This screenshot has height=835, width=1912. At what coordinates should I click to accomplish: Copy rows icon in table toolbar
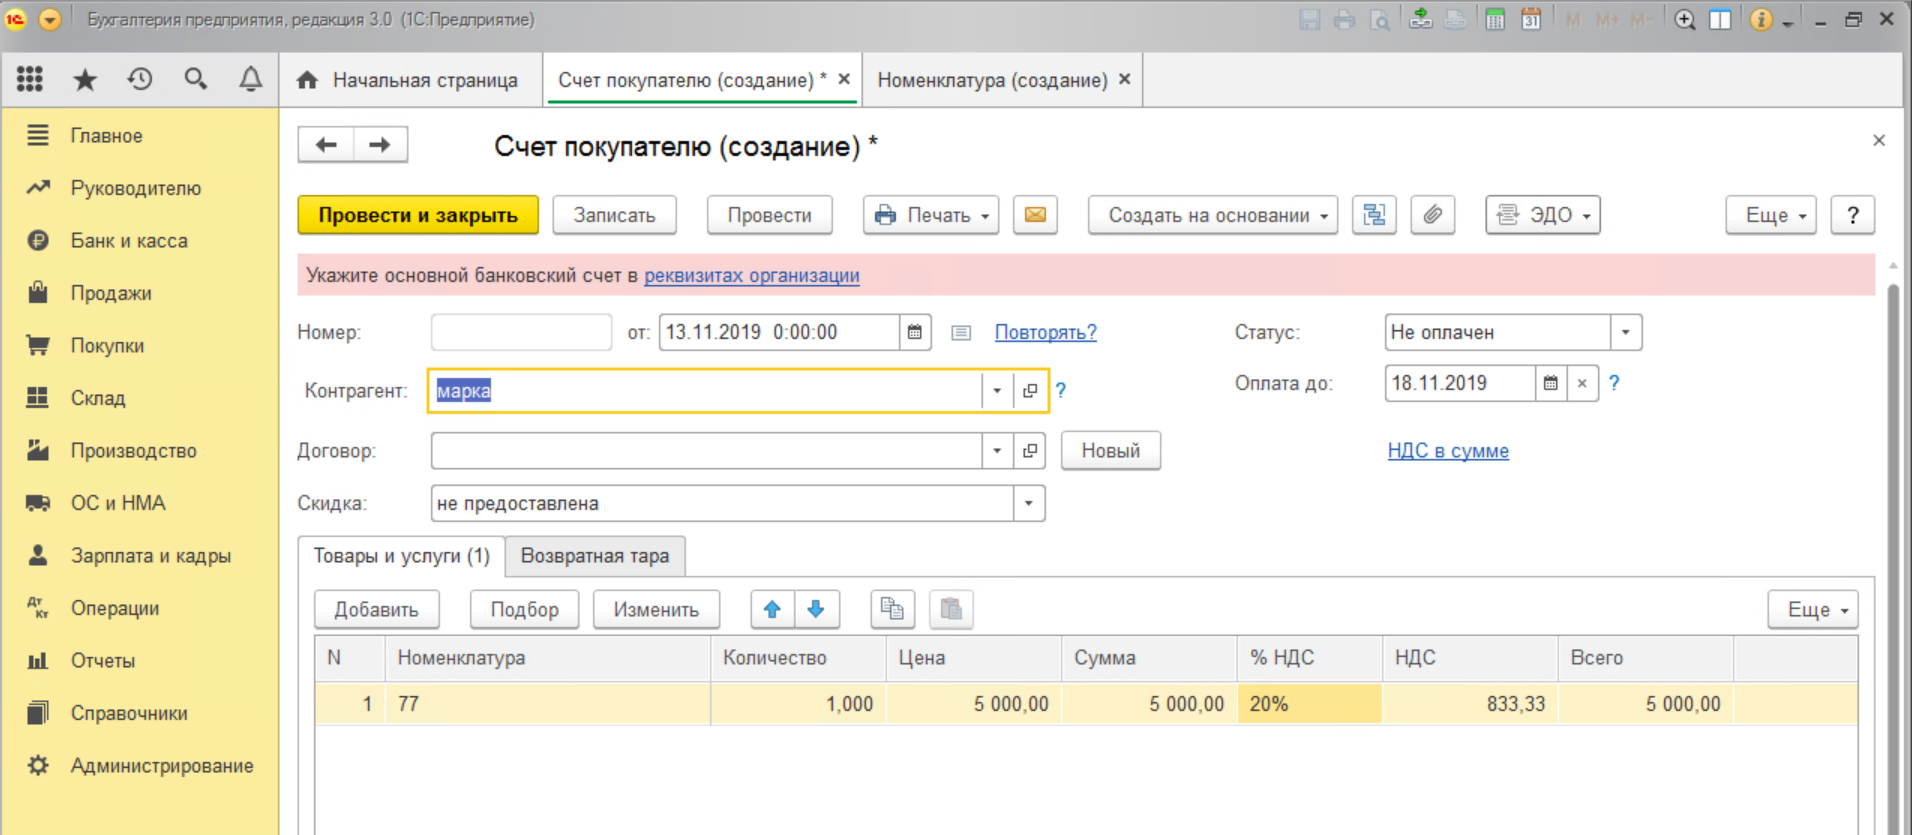(x=892, y=609)
